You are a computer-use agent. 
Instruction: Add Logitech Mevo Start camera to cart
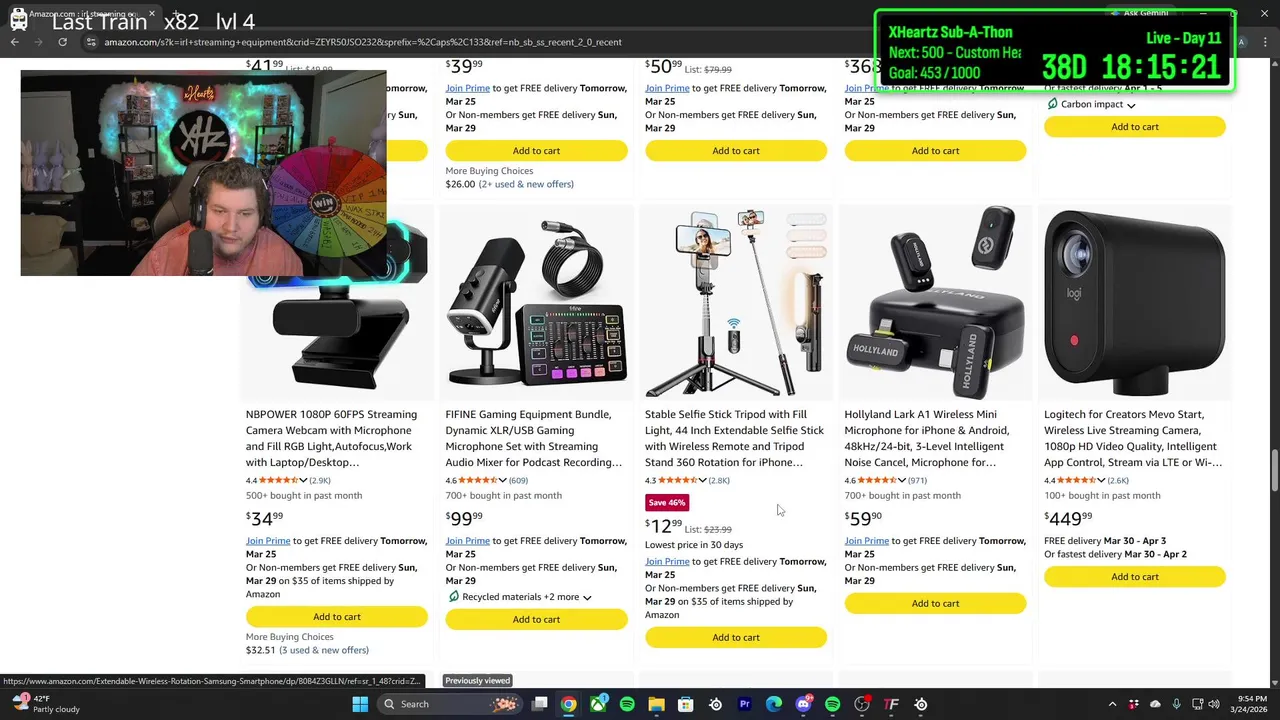click(x=1135, y=577)
